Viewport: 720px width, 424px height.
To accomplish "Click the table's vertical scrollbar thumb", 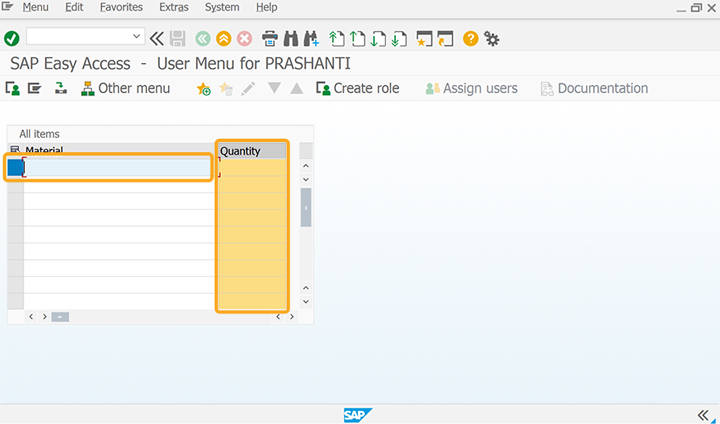I will (306, 207).
